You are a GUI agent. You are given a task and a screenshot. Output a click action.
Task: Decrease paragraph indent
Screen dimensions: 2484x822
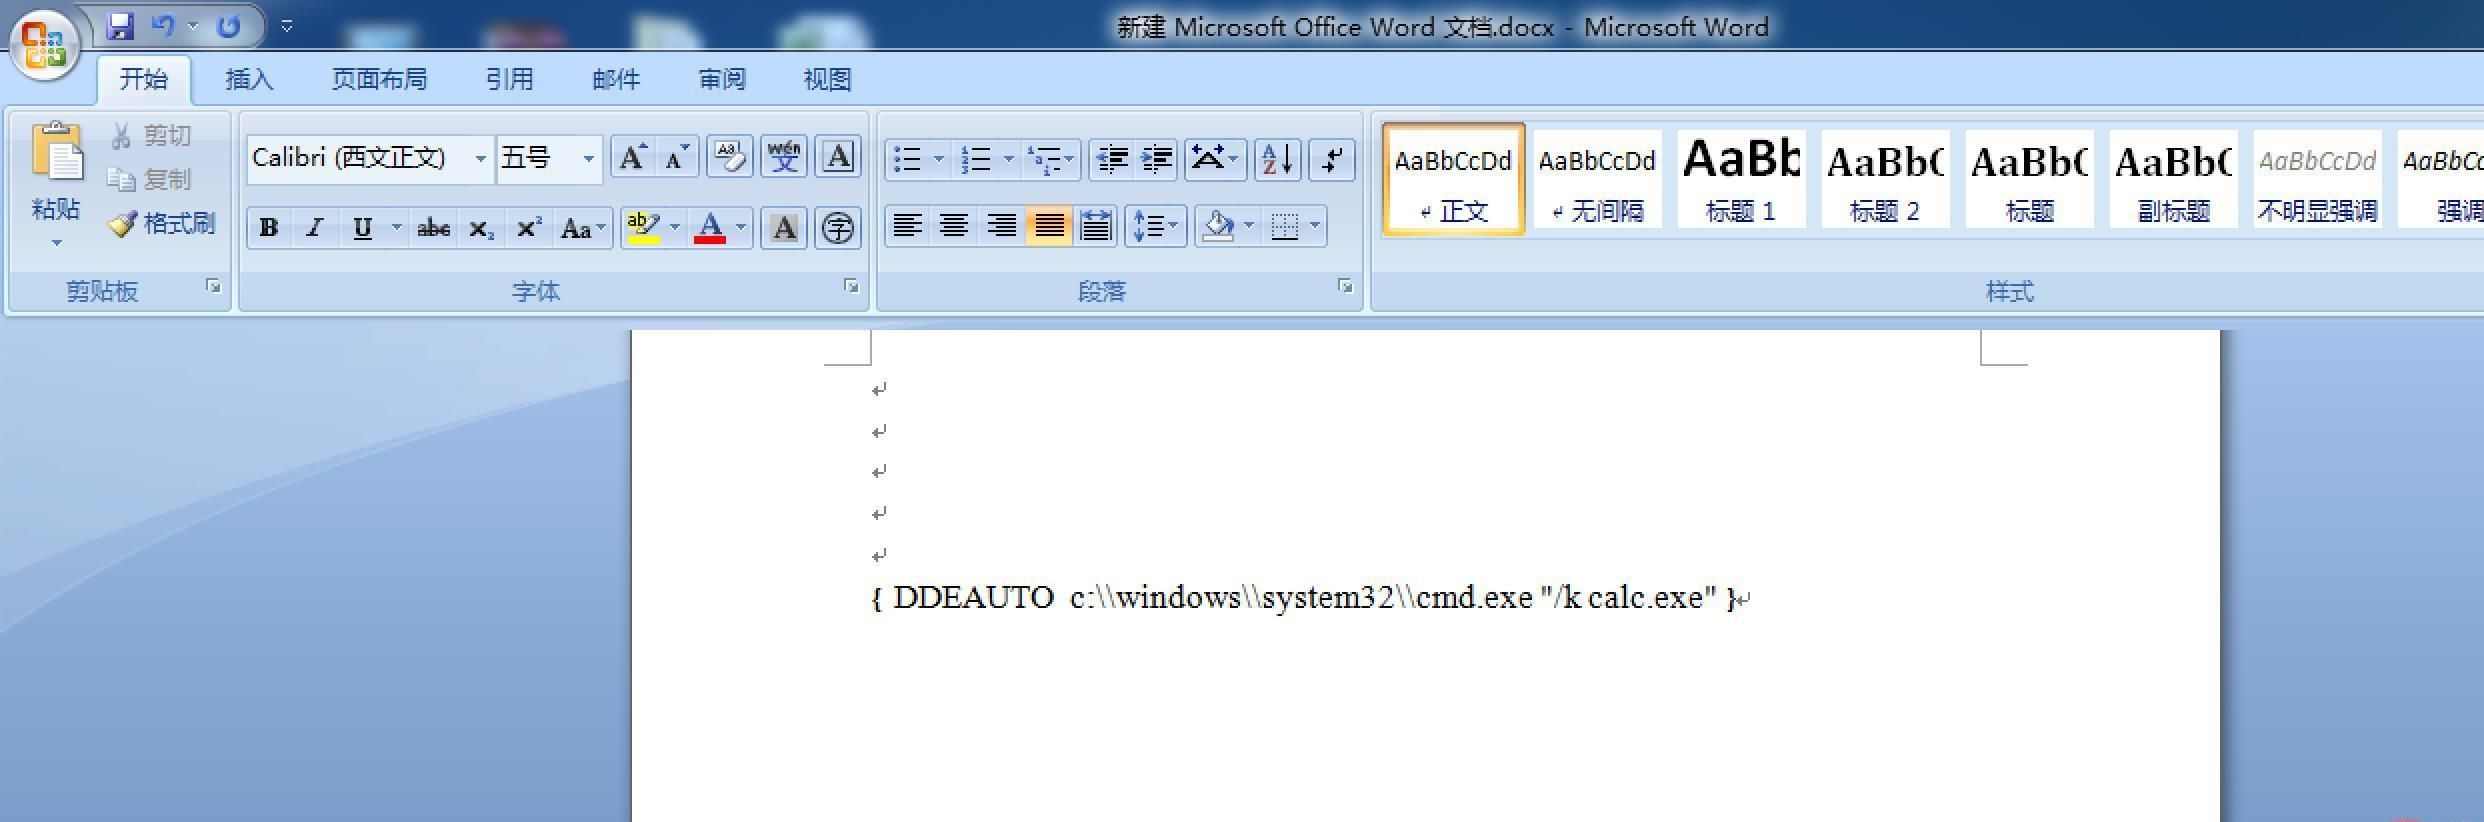1111,159
